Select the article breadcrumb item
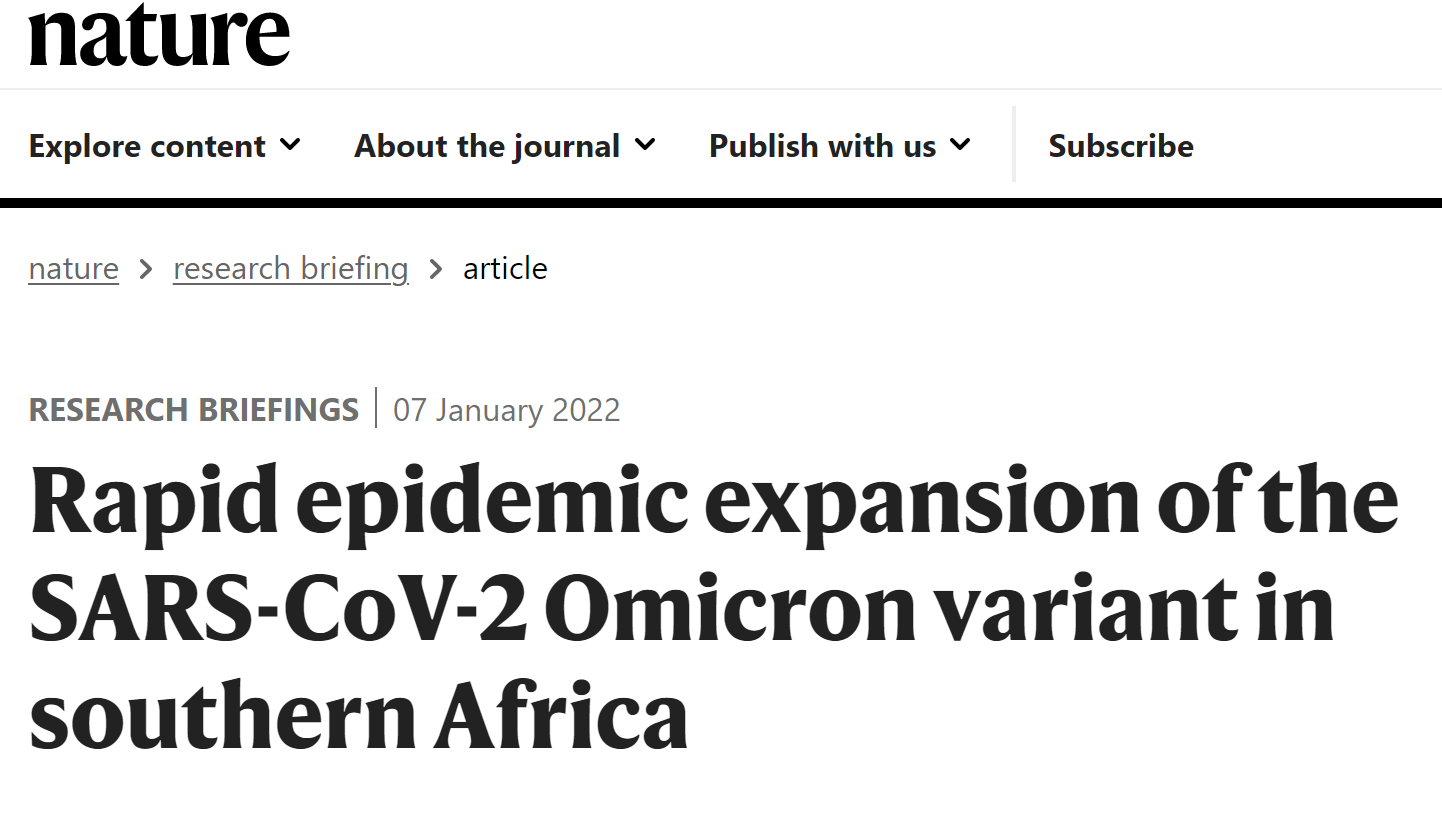This screenshot has height=828, width=1442. click(505, 268)
